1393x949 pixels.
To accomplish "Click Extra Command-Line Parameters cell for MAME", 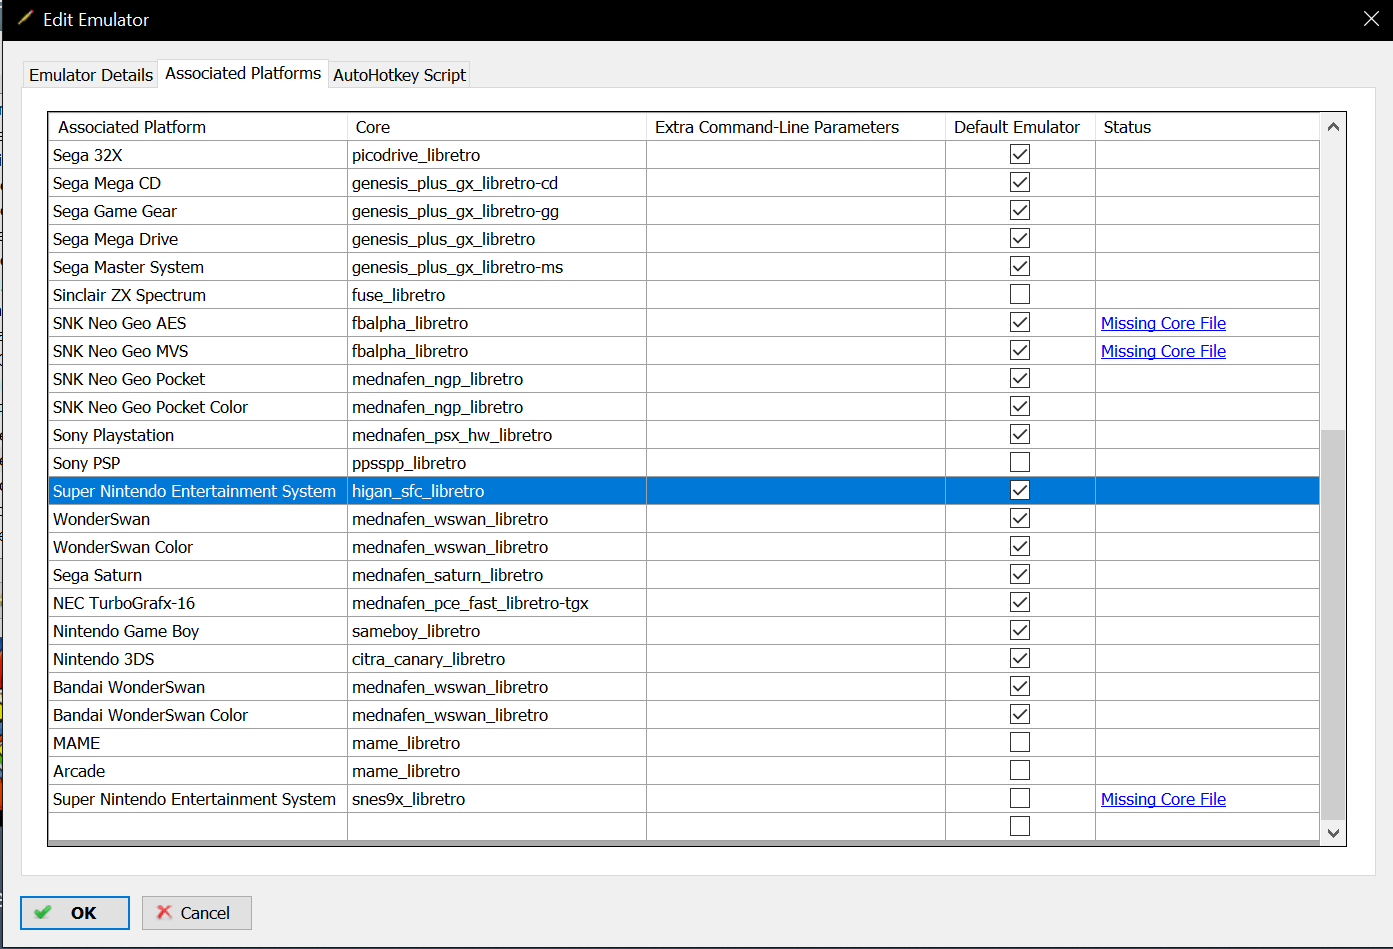I will [x=796, y=743].
